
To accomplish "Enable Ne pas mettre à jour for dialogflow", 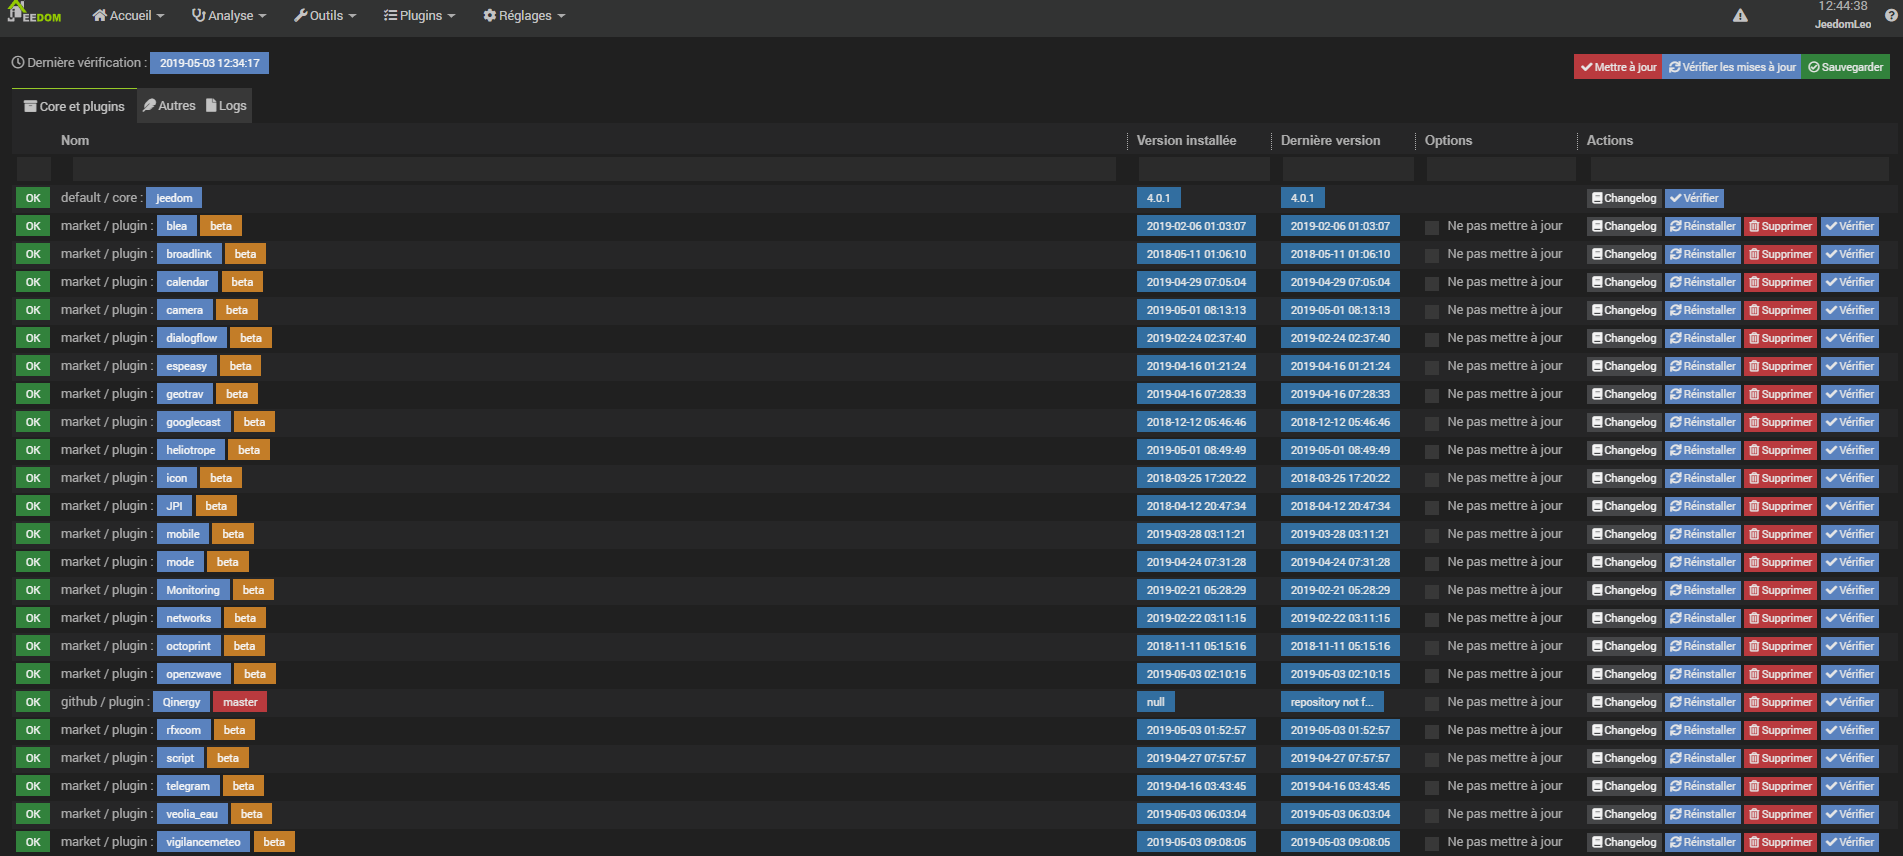I will [x=1432, y=340].
